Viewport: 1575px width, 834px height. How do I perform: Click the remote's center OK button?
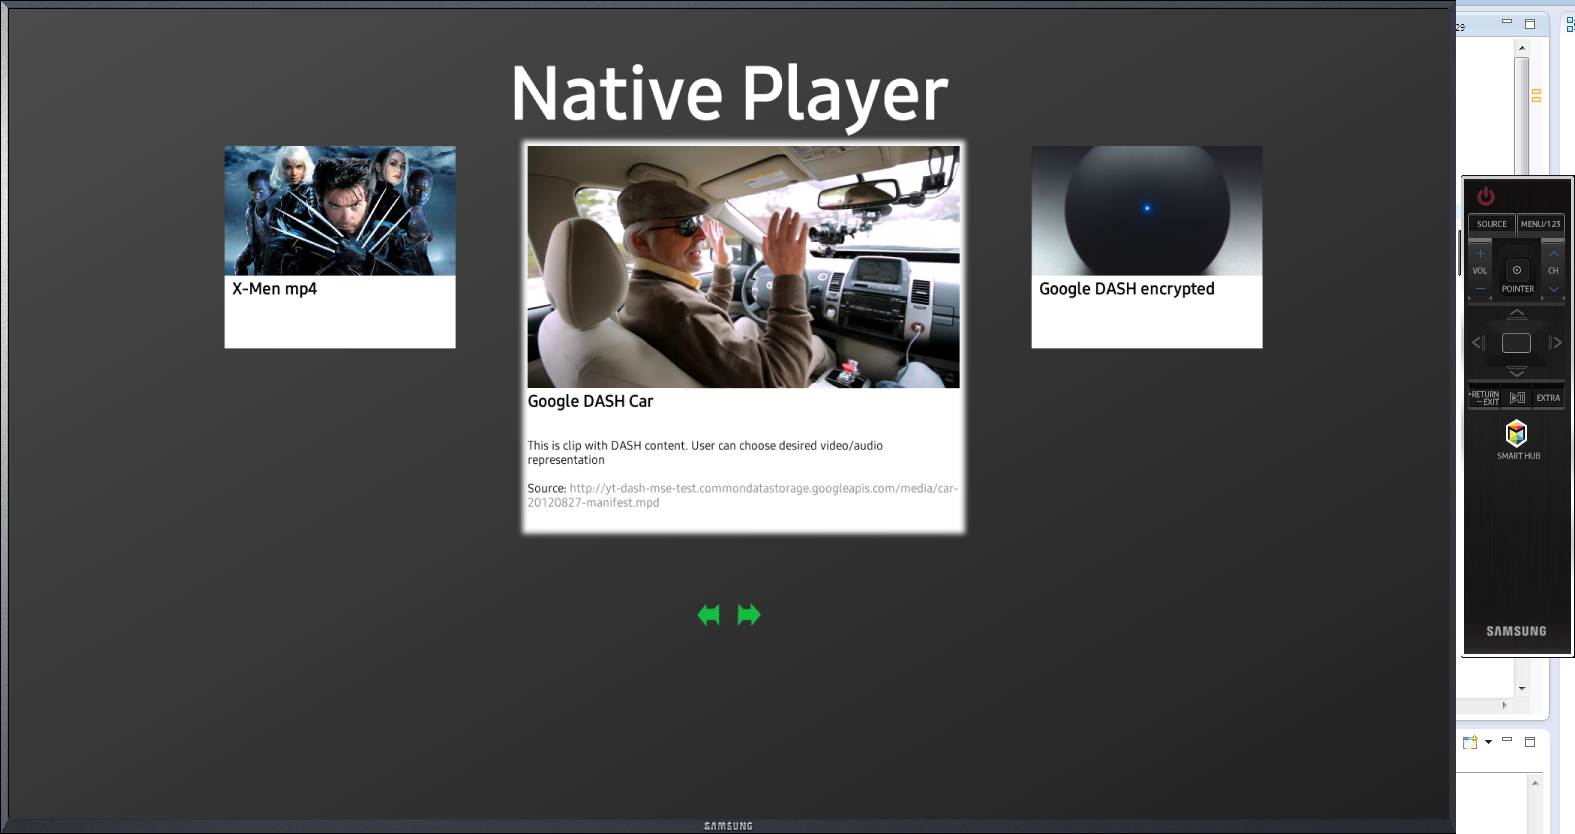(x=1516, y=343)
